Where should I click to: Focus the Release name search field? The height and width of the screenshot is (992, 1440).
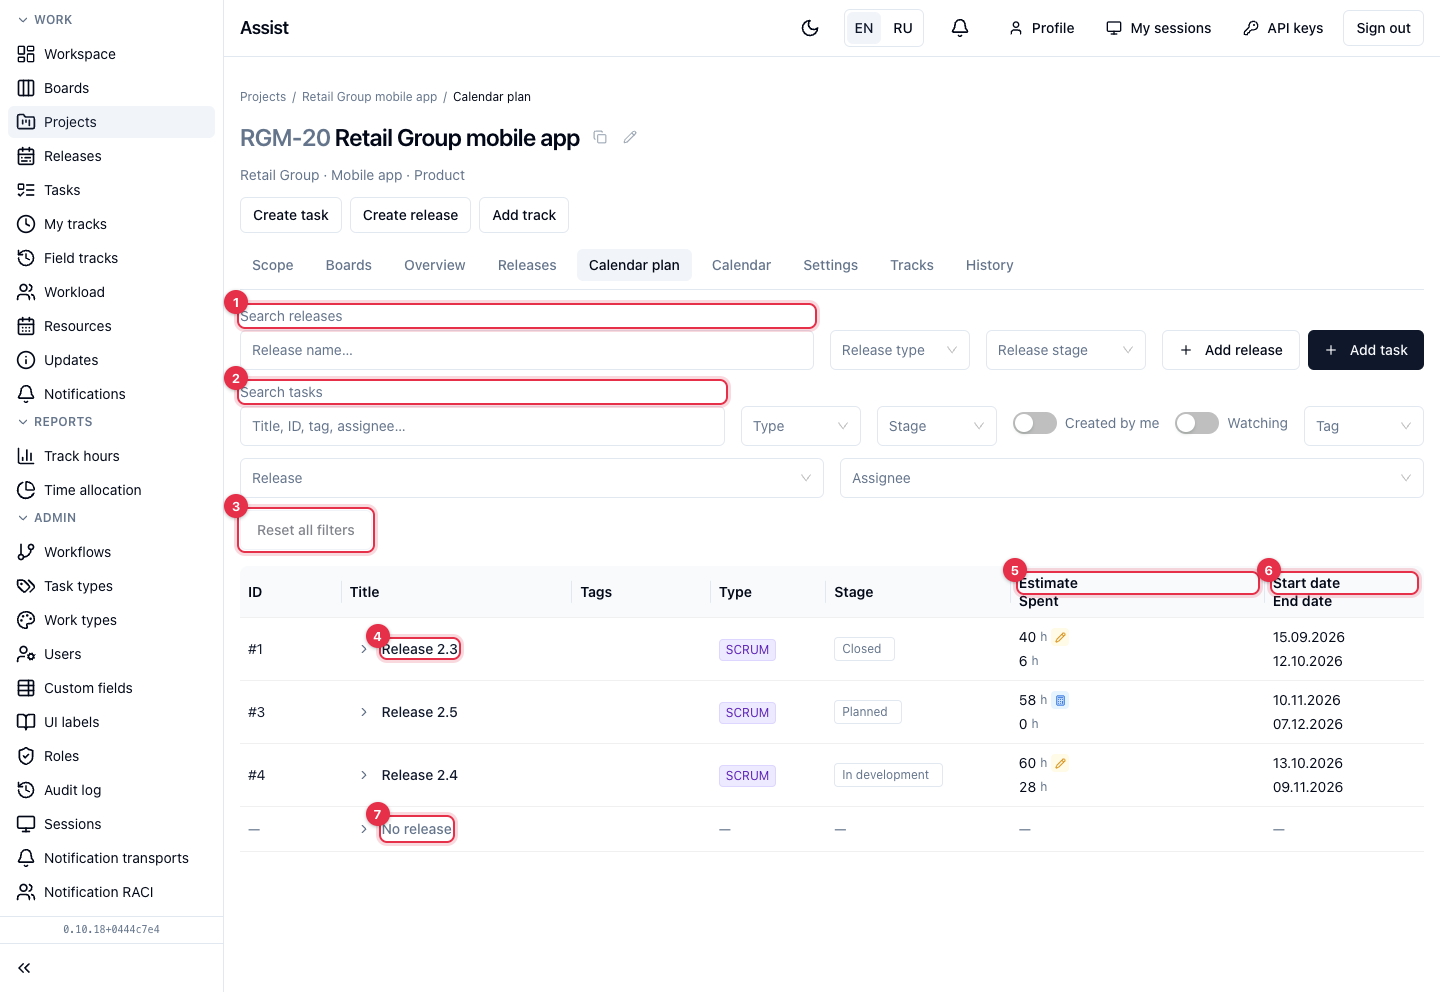coord(527,350)
